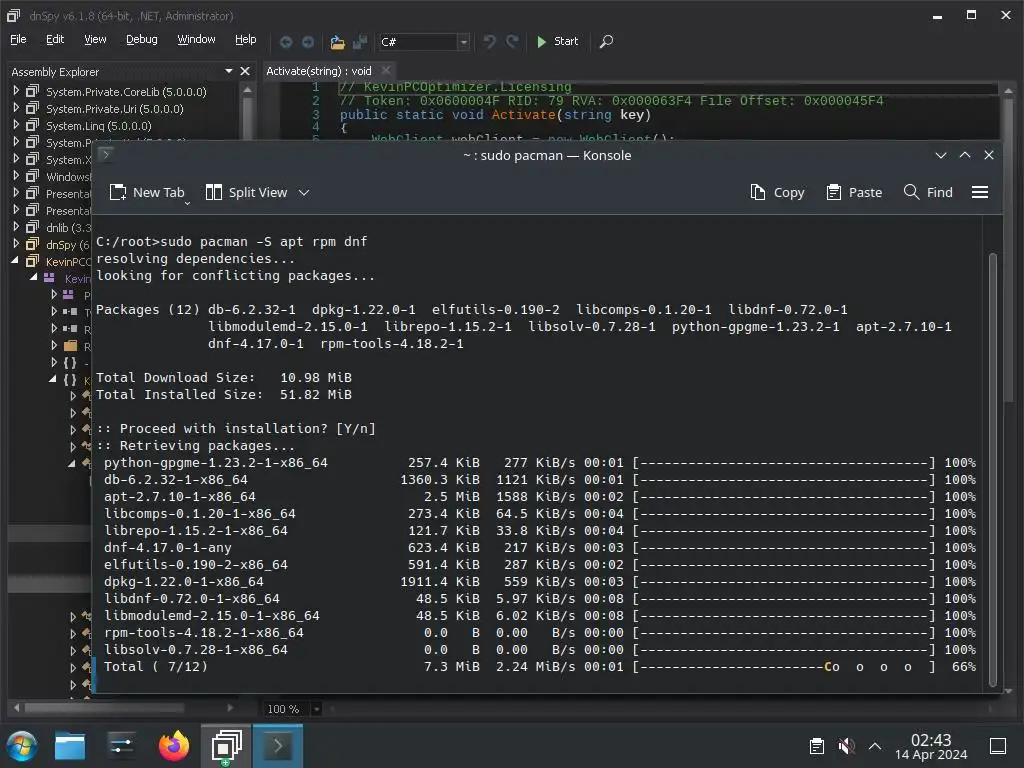
Task: Select the Activate(string) : void tab
Action: tap(319, 71)
